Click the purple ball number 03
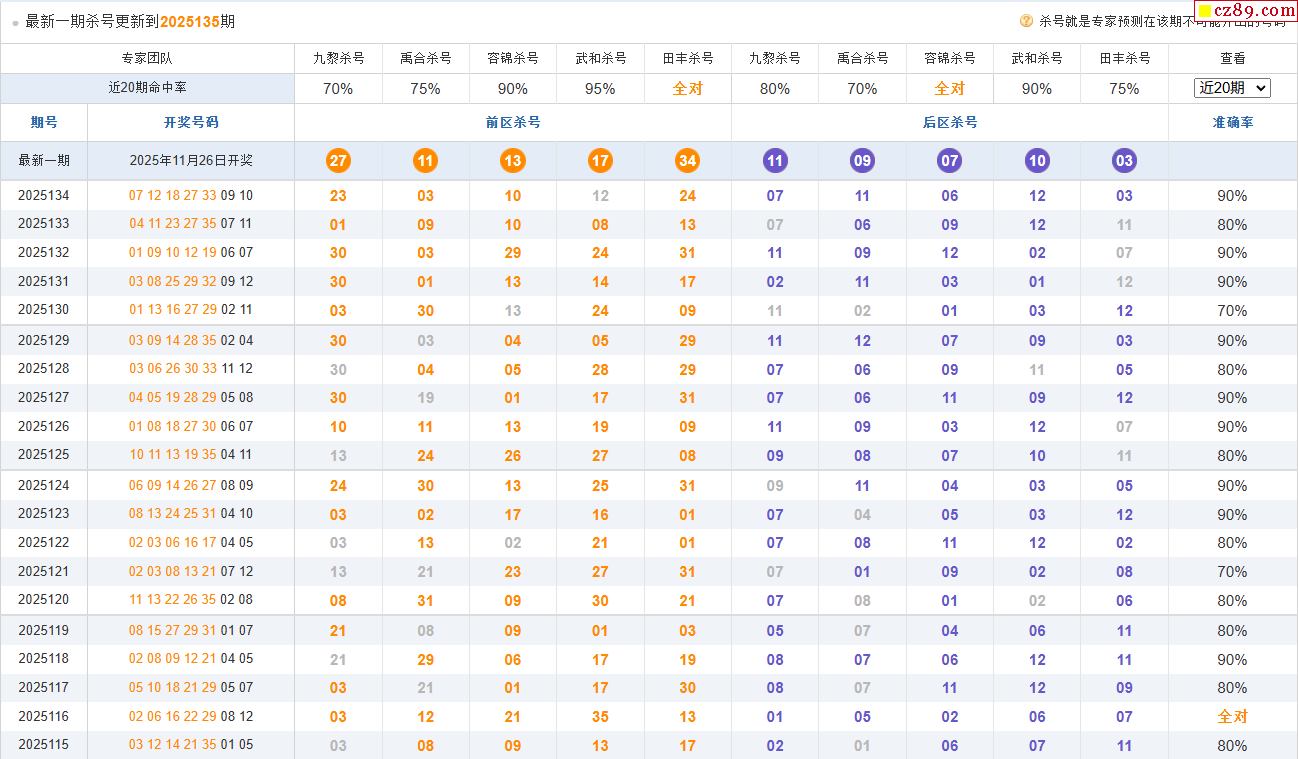The width and height of the screenshot is (1298, 759). 1124,161
